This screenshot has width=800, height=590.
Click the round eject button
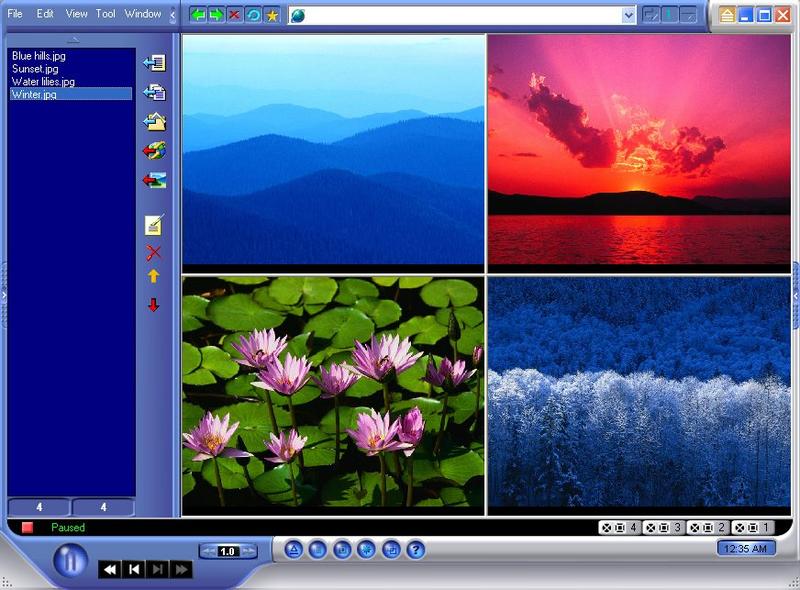(x=293, y=550)
